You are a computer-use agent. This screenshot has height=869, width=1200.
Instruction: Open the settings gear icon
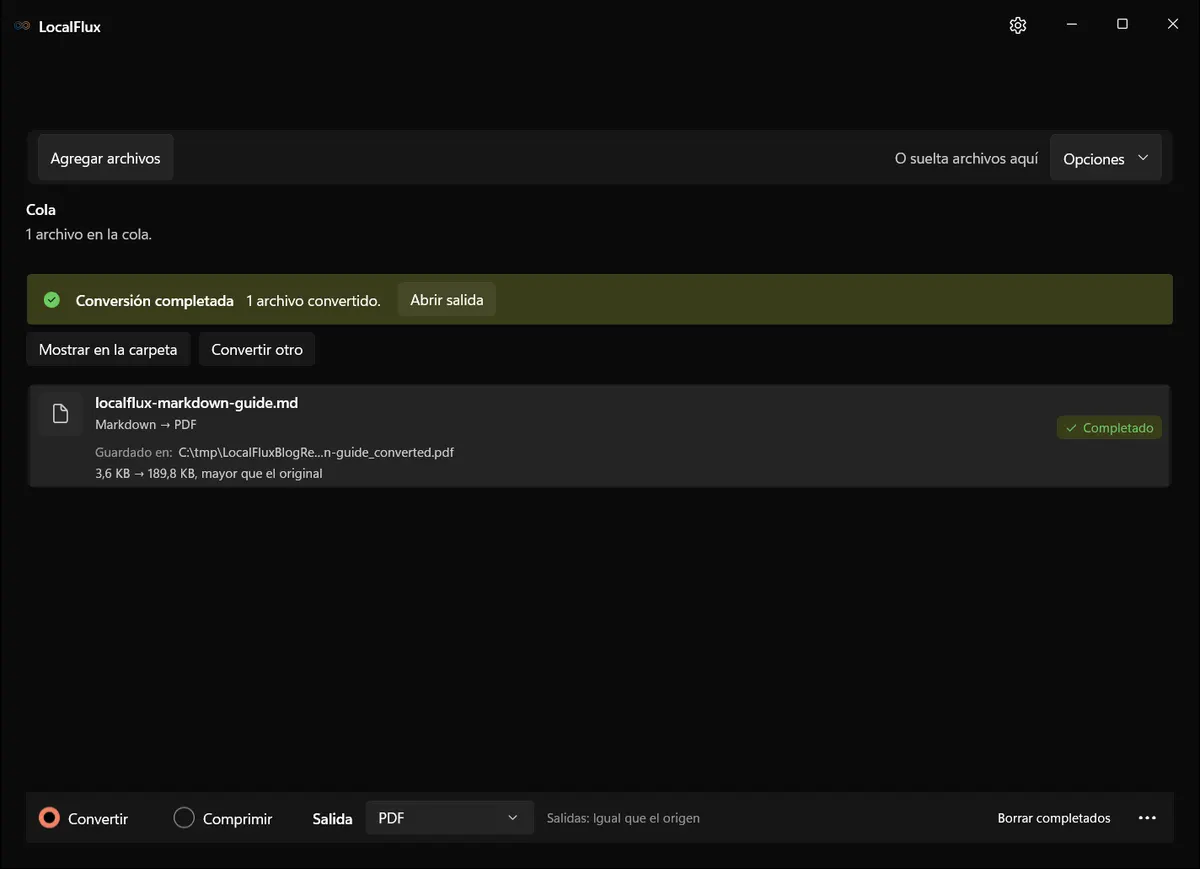1018,26
